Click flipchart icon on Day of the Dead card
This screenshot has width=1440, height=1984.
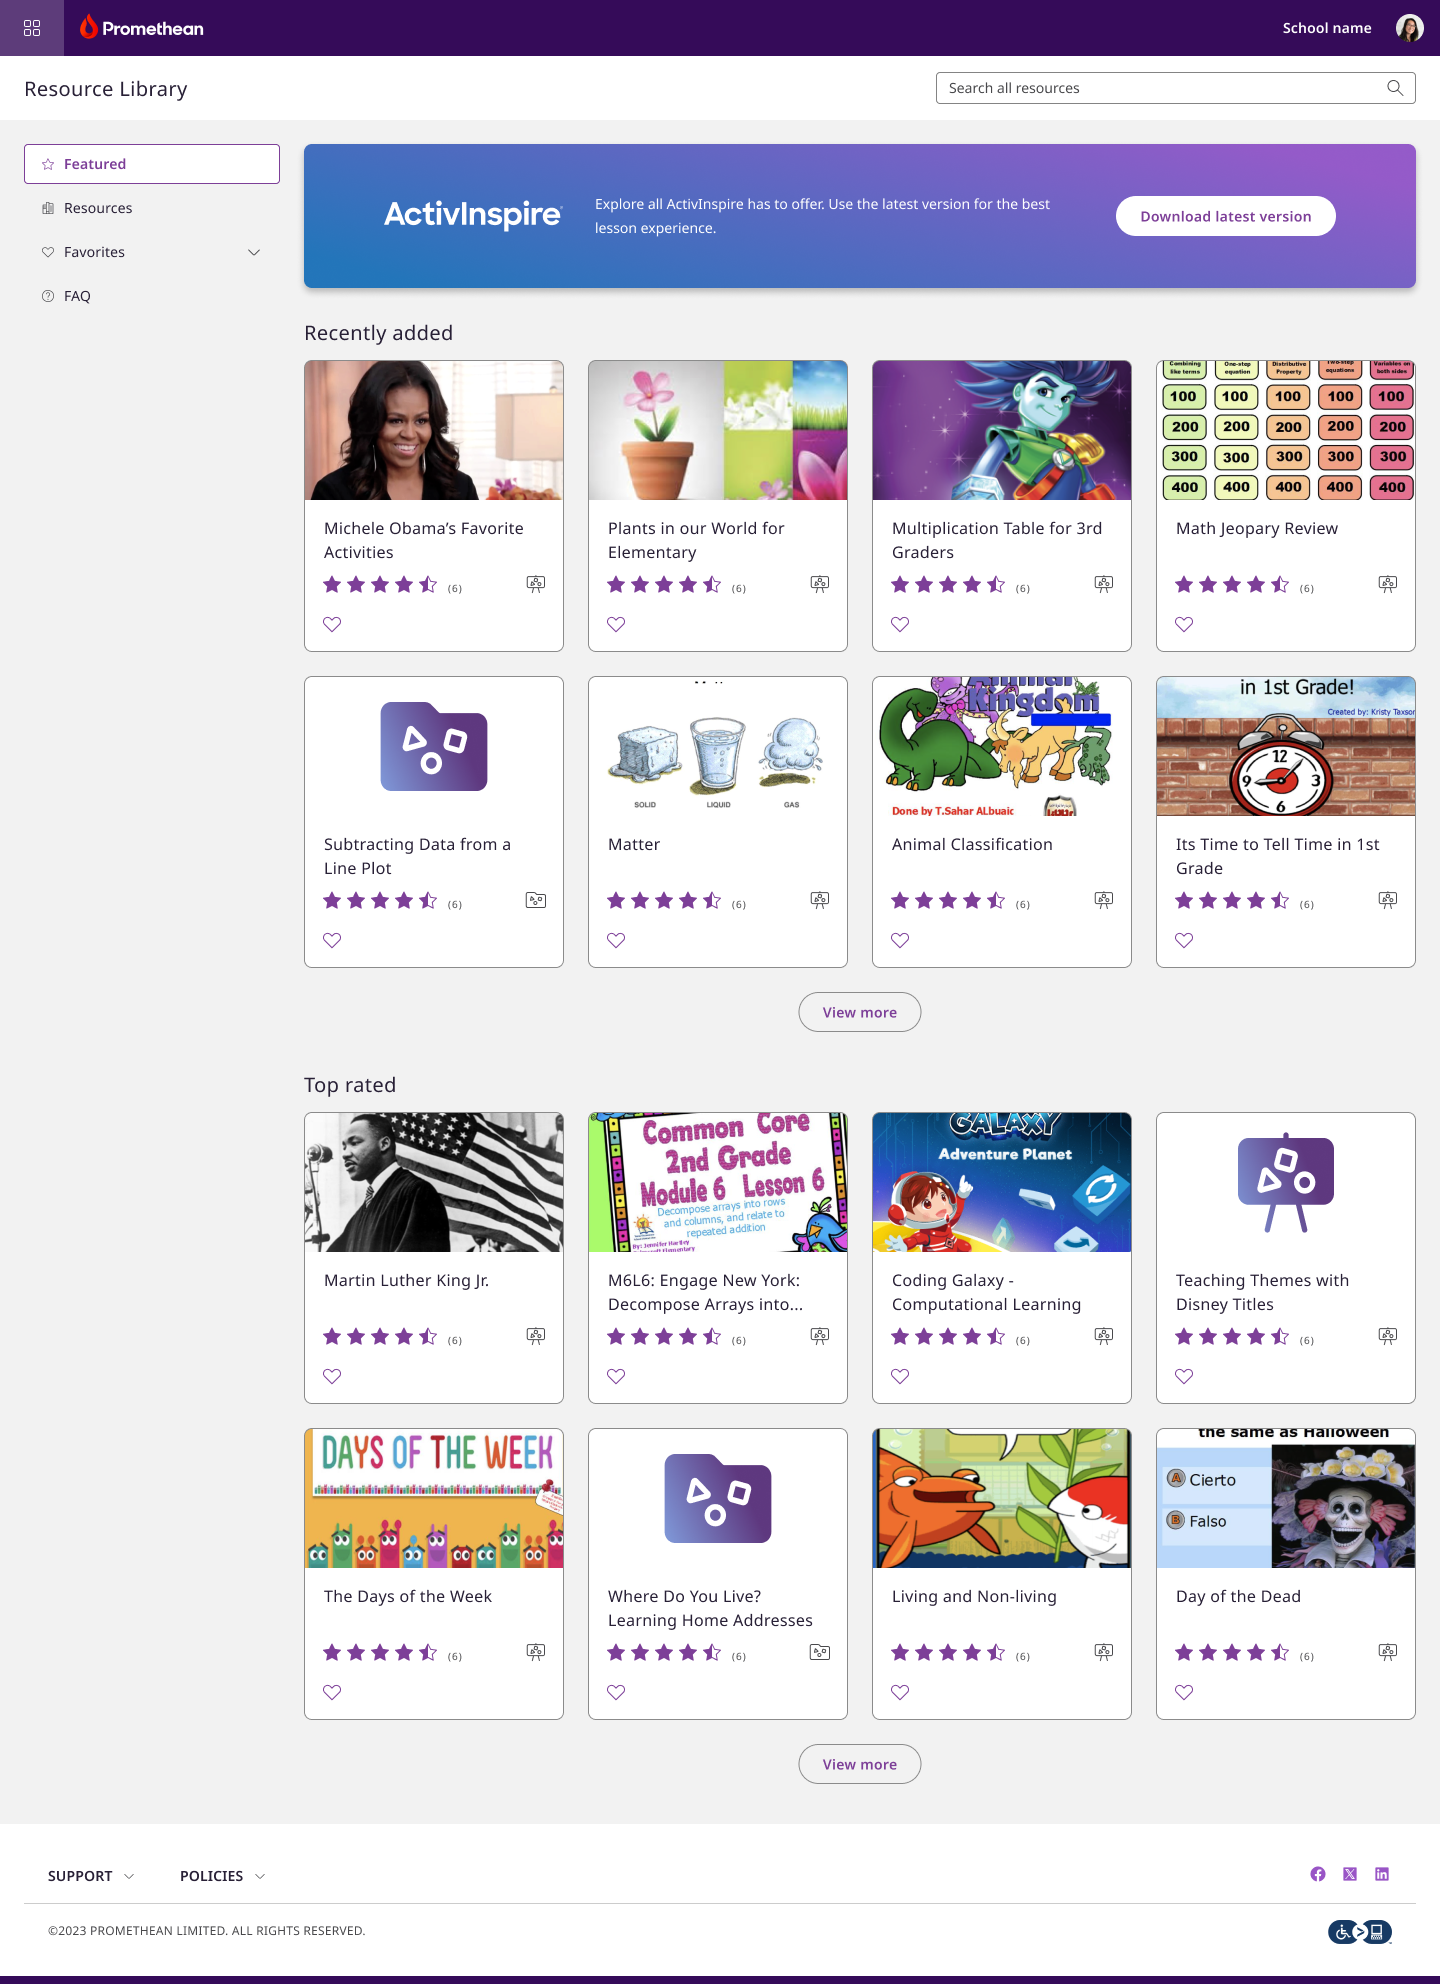[x=1388, y=1652]
